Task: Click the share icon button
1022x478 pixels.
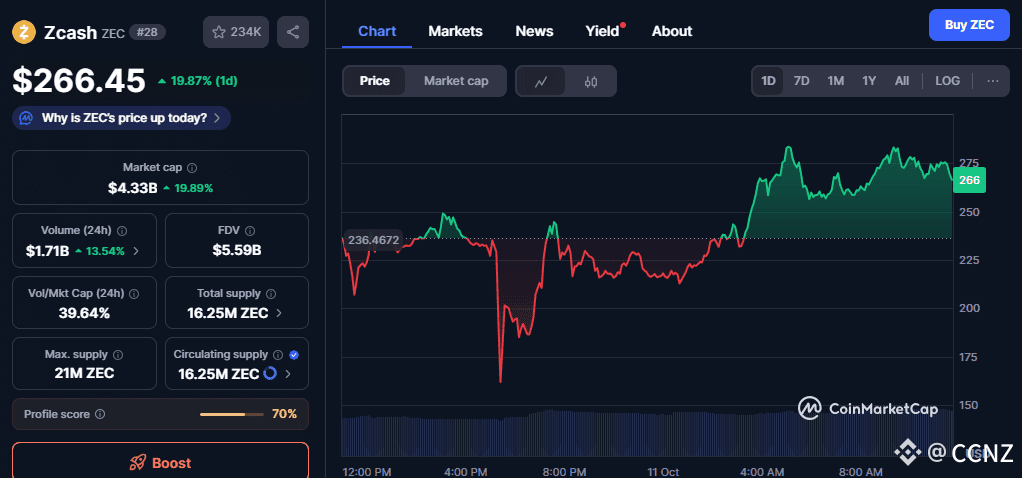Action: point(293,32)
